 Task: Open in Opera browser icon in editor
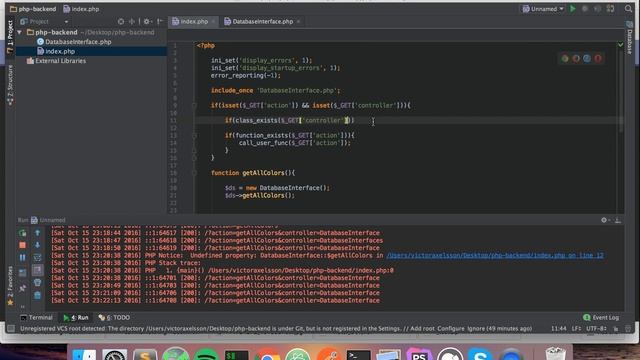tap(598, 58)
